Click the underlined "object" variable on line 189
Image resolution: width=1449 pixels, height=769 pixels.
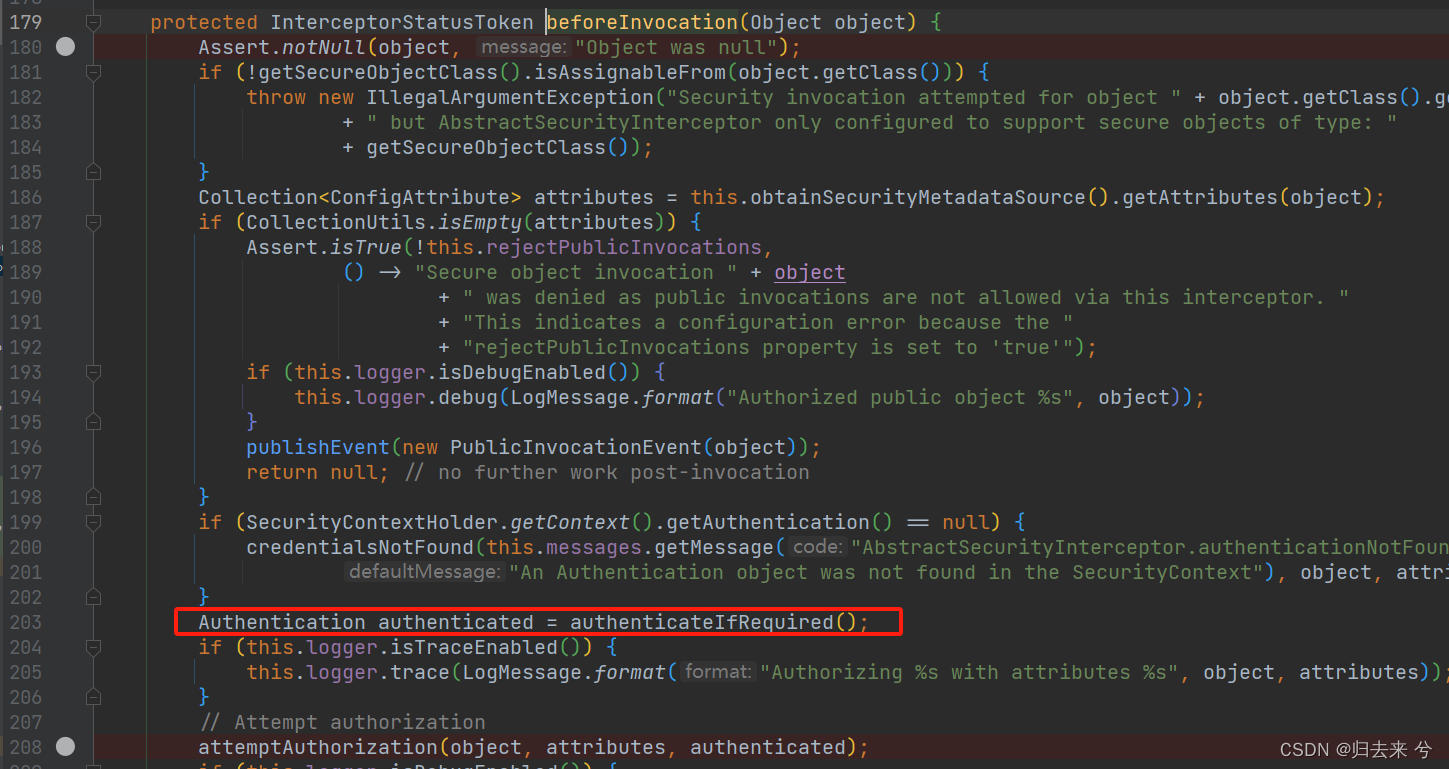pos(809,272)
